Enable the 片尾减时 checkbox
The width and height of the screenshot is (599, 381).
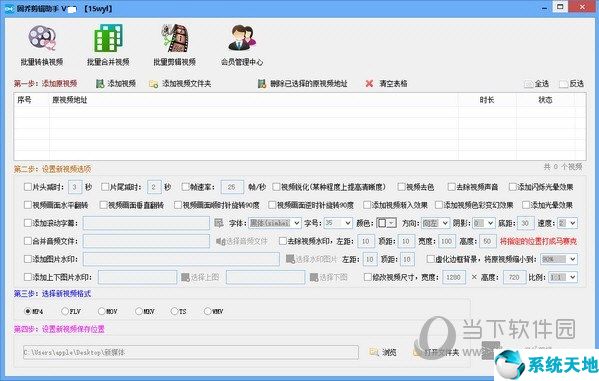105,187
